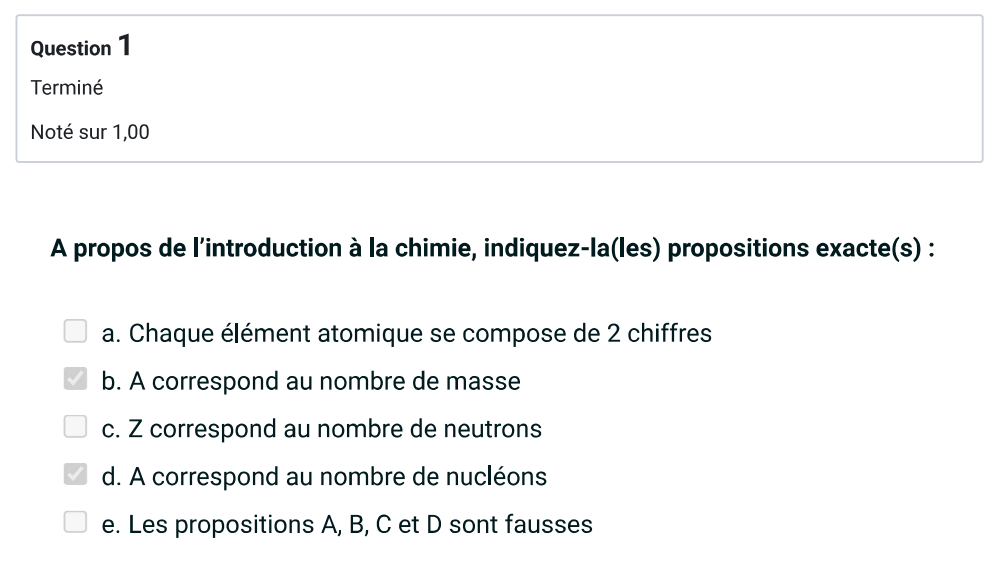Click the word 'neutrons' in option c

[495, 429]
